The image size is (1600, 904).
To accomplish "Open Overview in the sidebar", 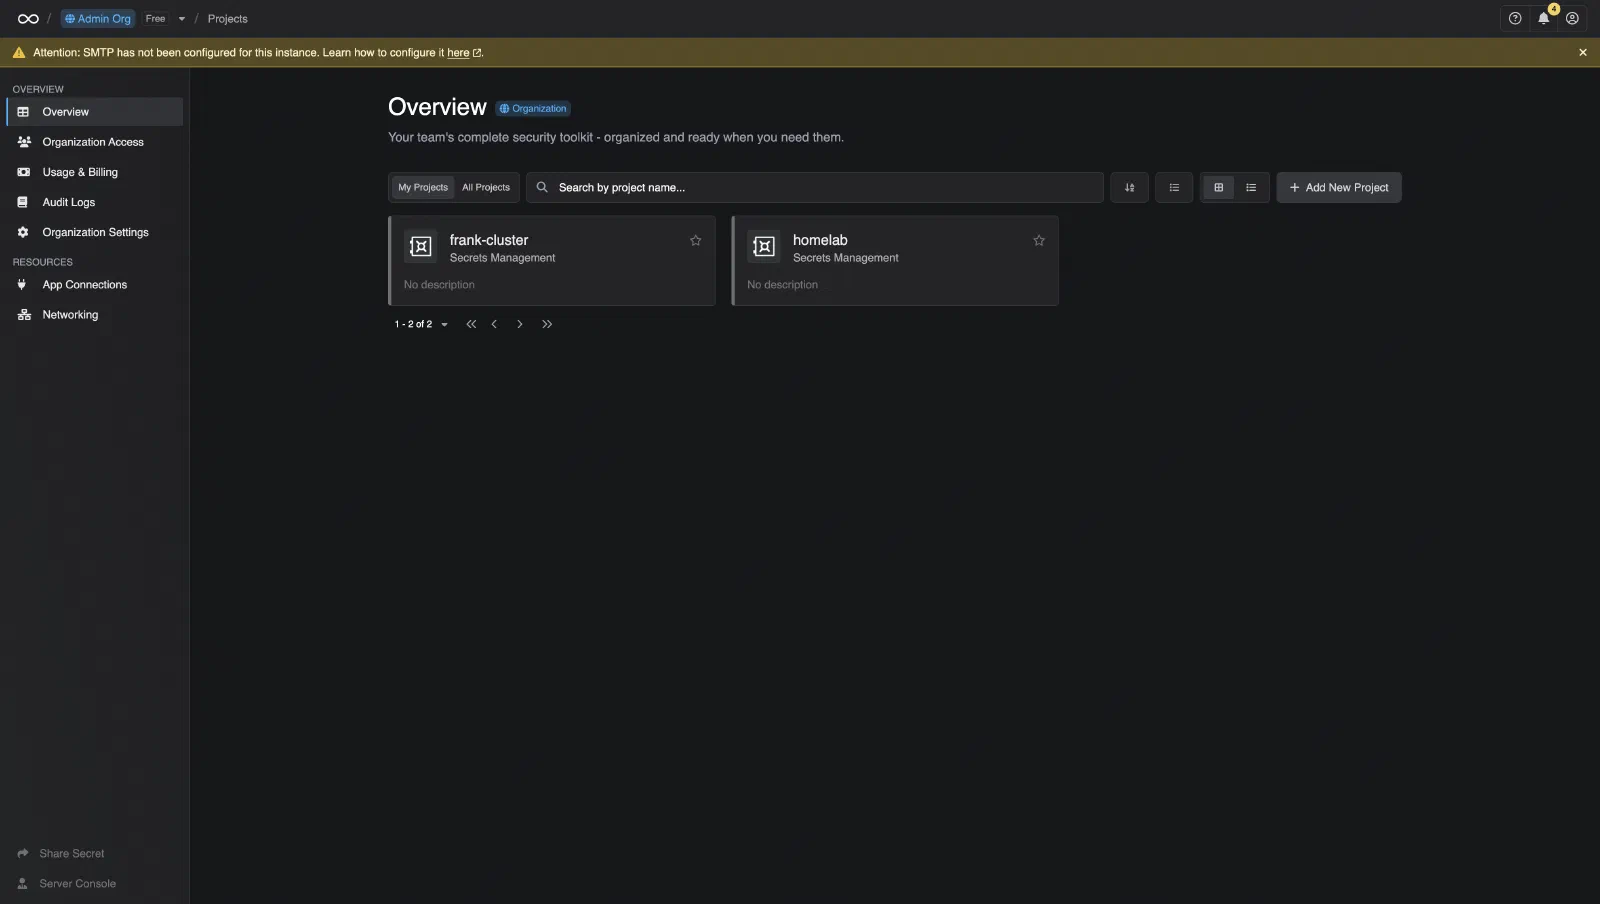I will (95, 112).
